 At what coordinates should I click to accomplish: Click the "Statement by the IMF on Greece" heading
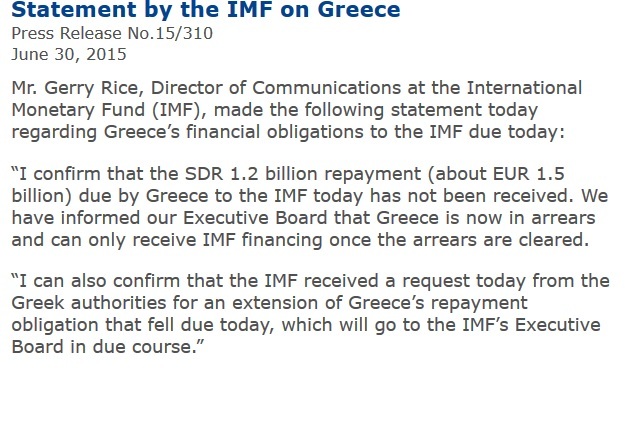pos(205,11)
